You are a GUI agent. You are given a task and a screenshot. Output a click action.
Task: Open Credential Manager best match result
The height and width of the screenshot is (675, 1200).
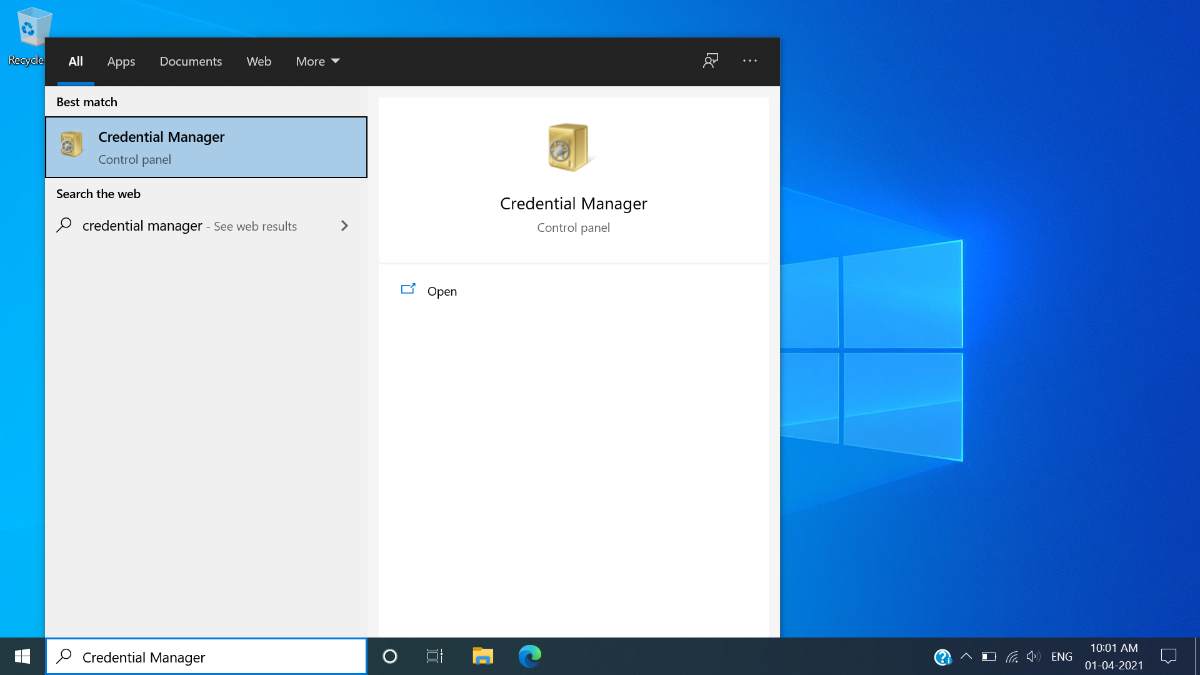click(x=206, y=147)
